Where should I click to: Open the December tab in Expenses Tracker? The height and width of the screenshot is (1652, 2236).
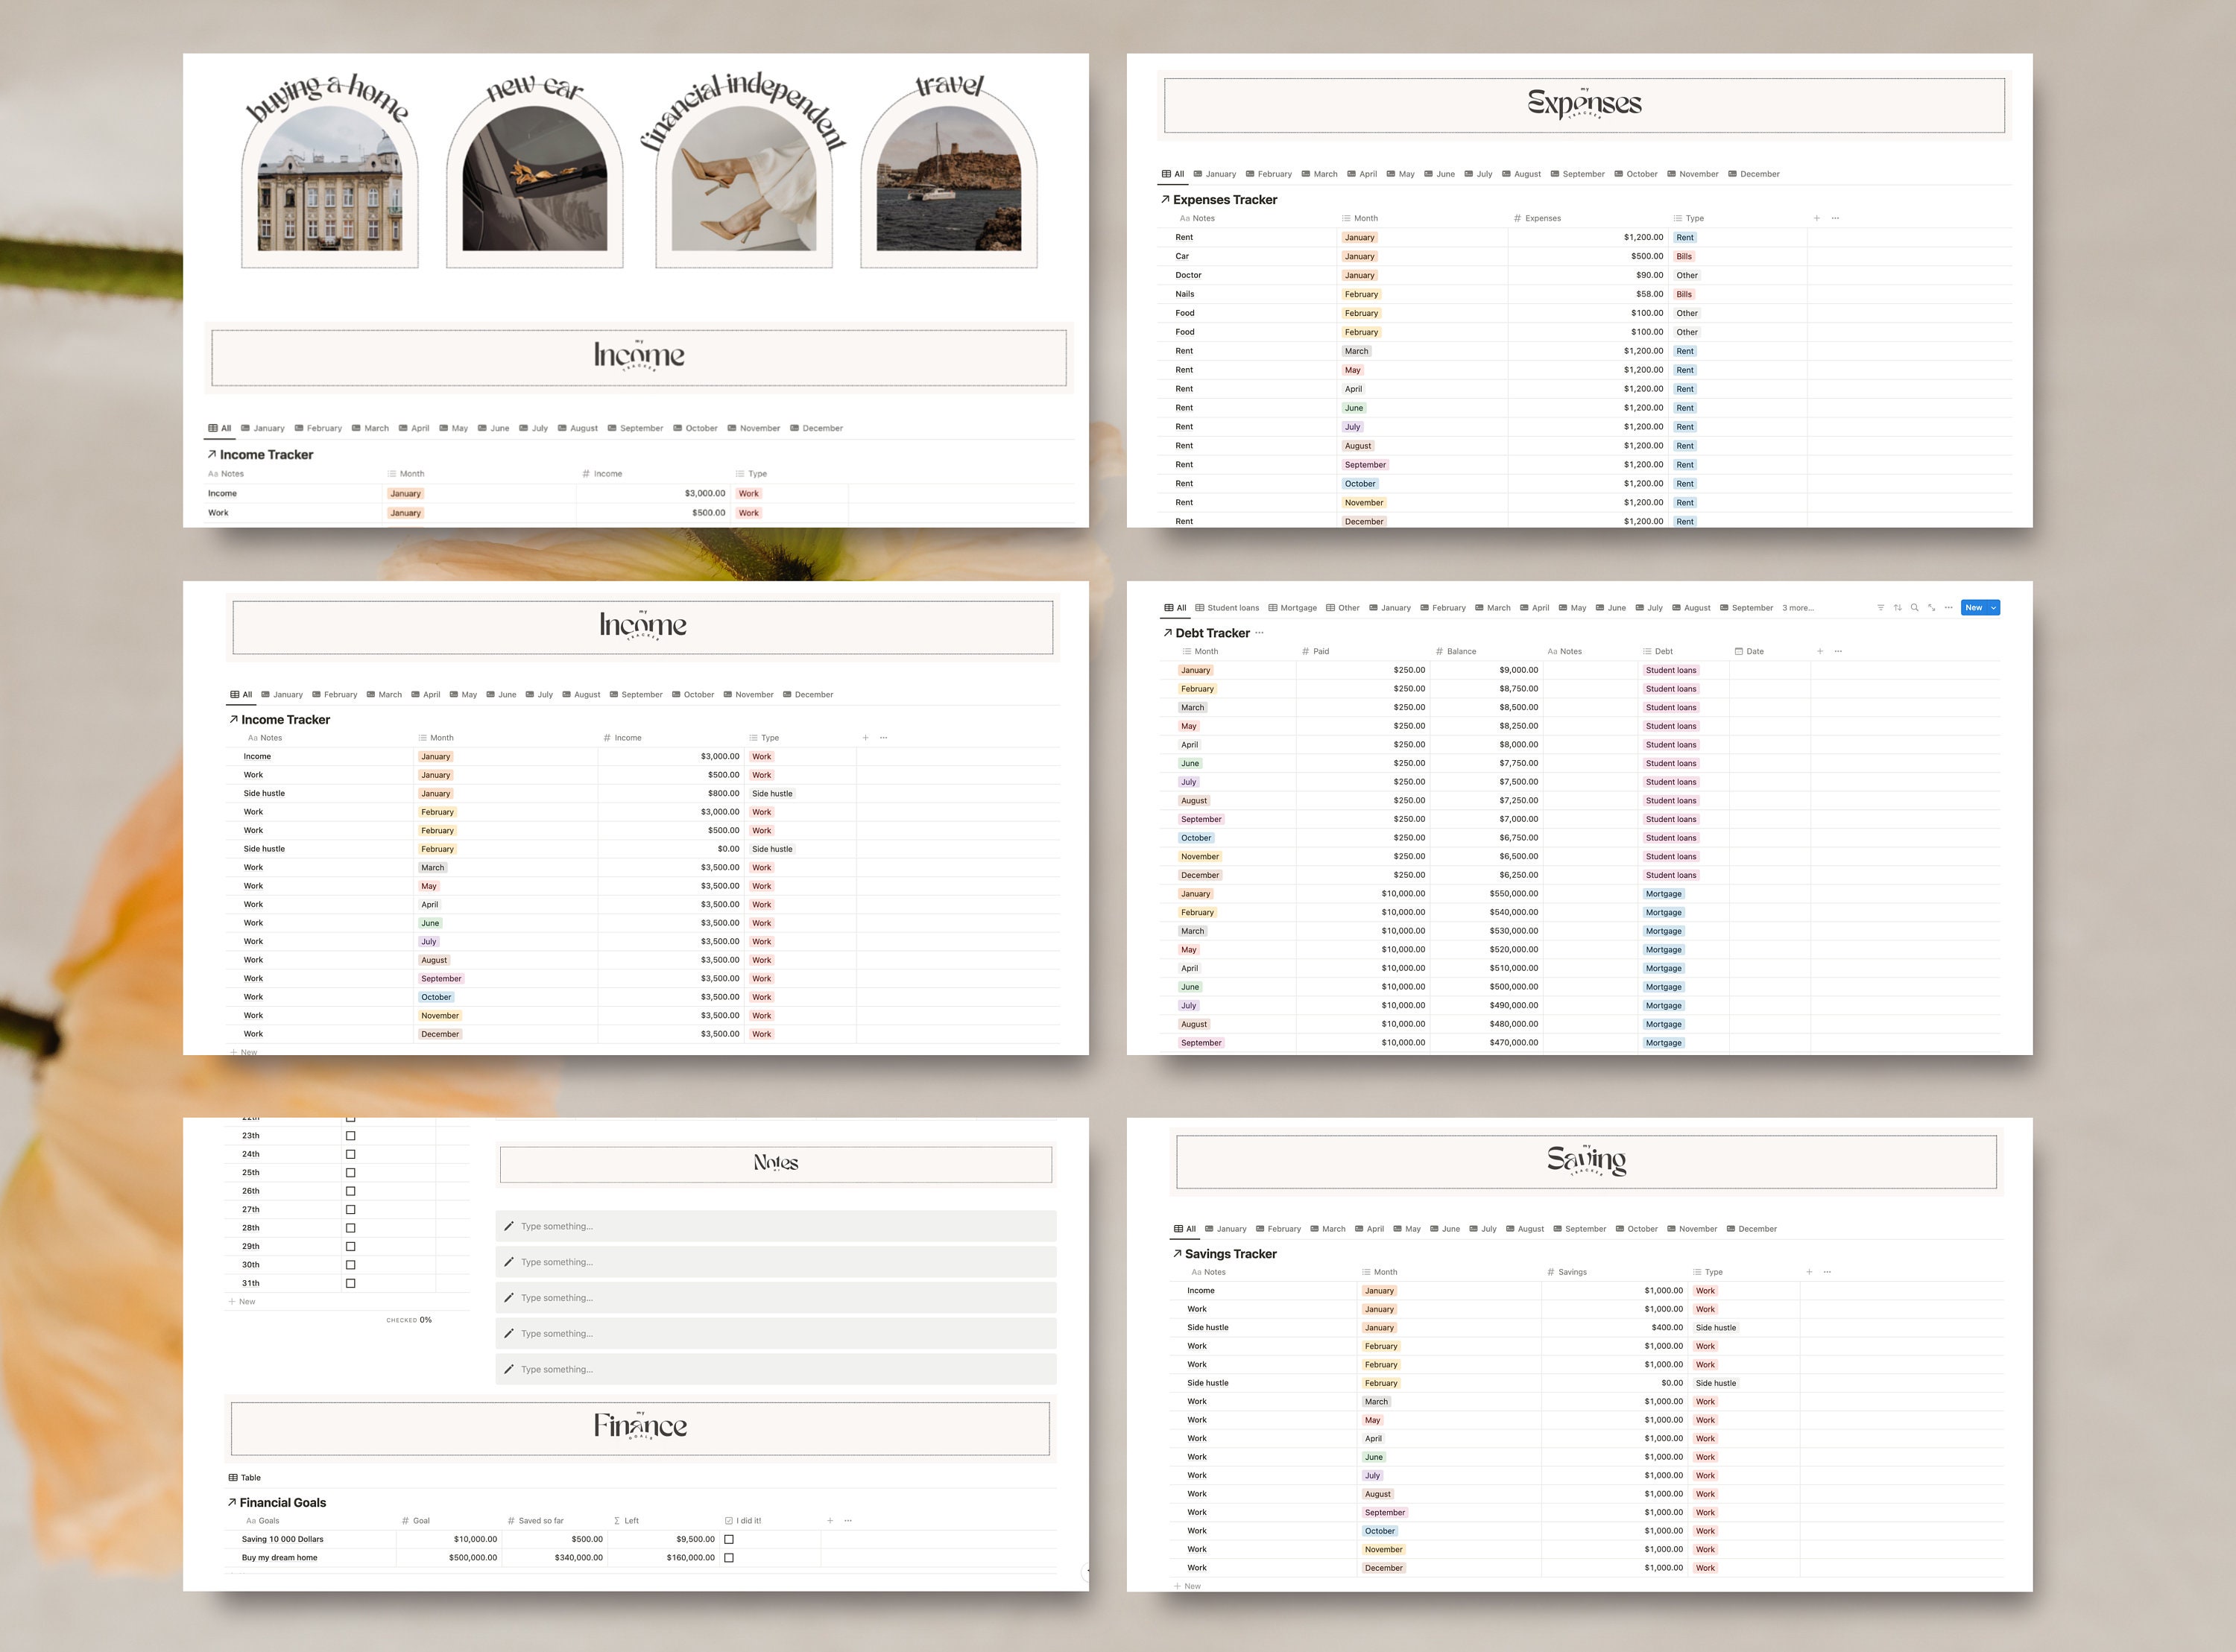pyautogui.click(x=1754, y=174)
